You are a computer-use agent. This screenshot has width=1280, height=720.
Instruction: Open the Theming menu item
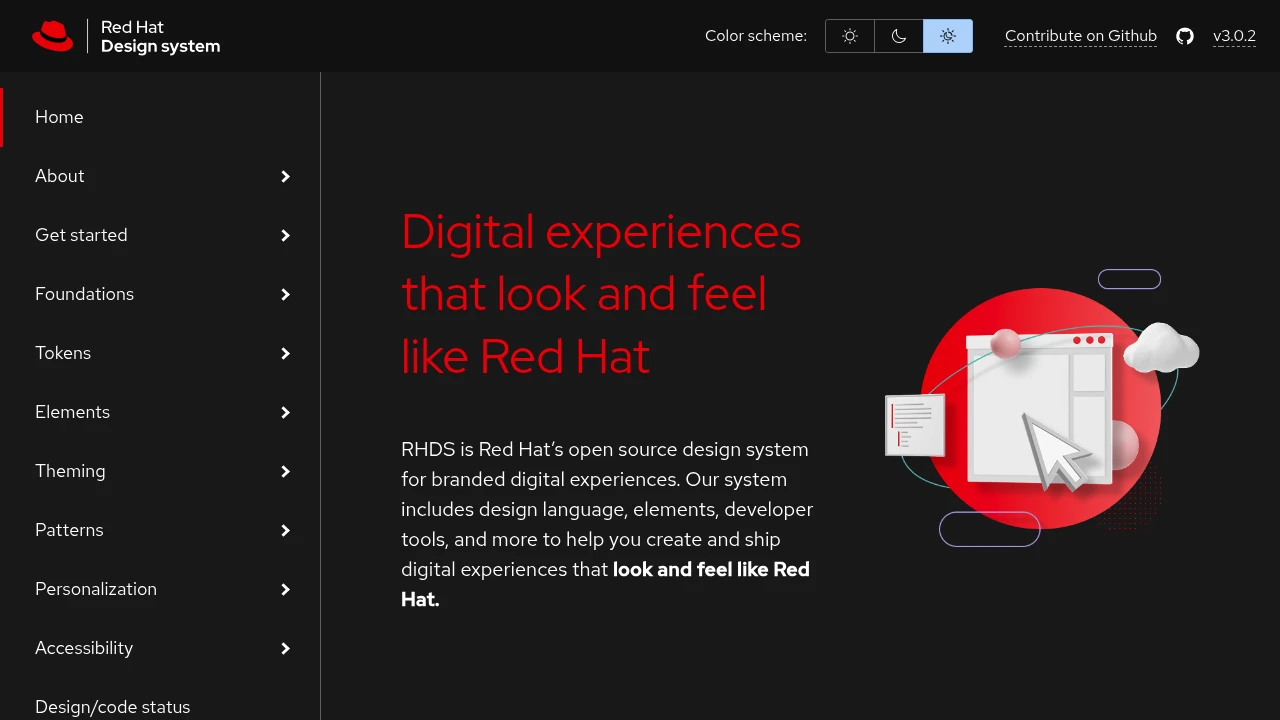(x=70, y=471)
